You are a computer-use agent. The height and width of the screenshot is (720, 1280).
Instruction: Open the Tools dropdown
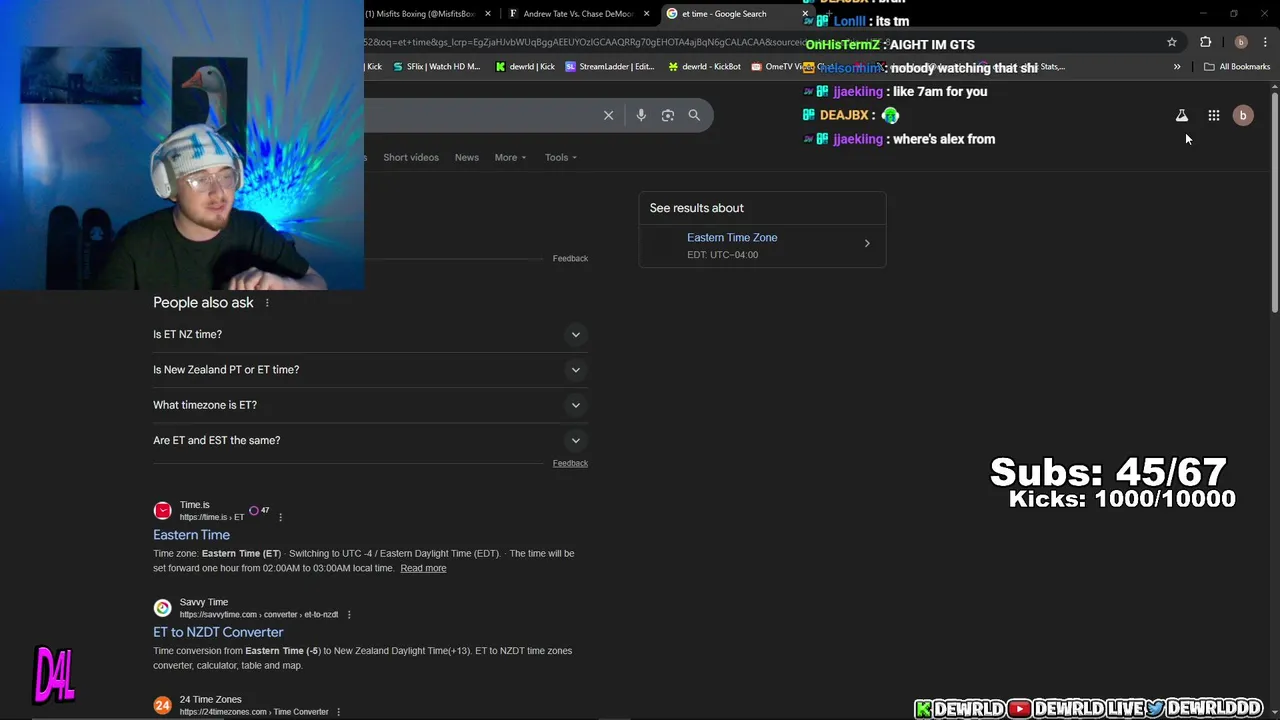[561, 157]
